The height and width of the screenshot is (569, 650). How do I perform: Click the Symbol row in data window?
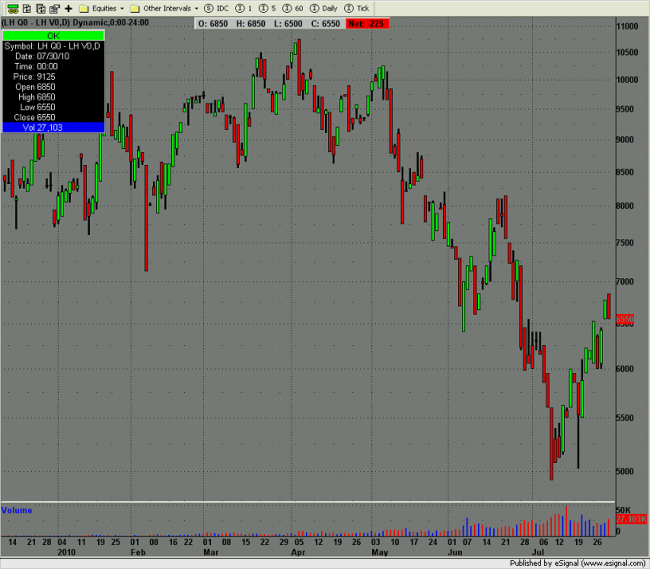53,46
